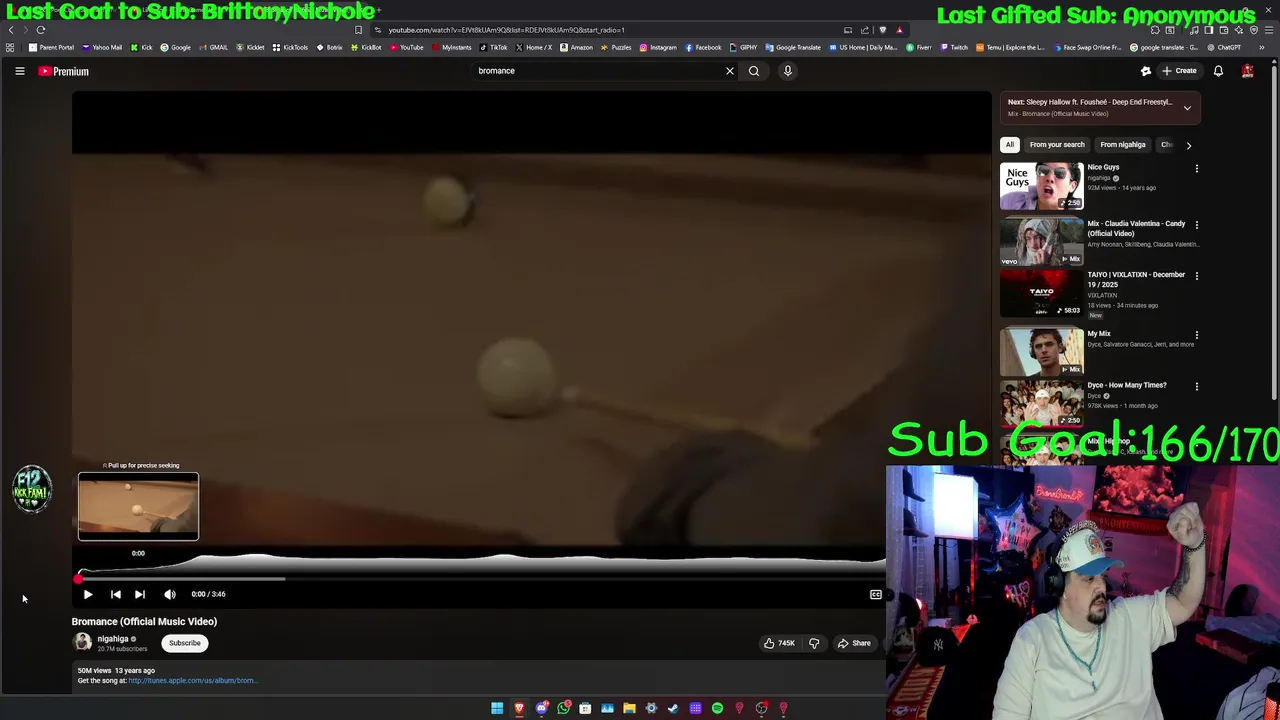1280x720 pixels.
Task: Open Windows Start menu
Action: click(497, 708)
